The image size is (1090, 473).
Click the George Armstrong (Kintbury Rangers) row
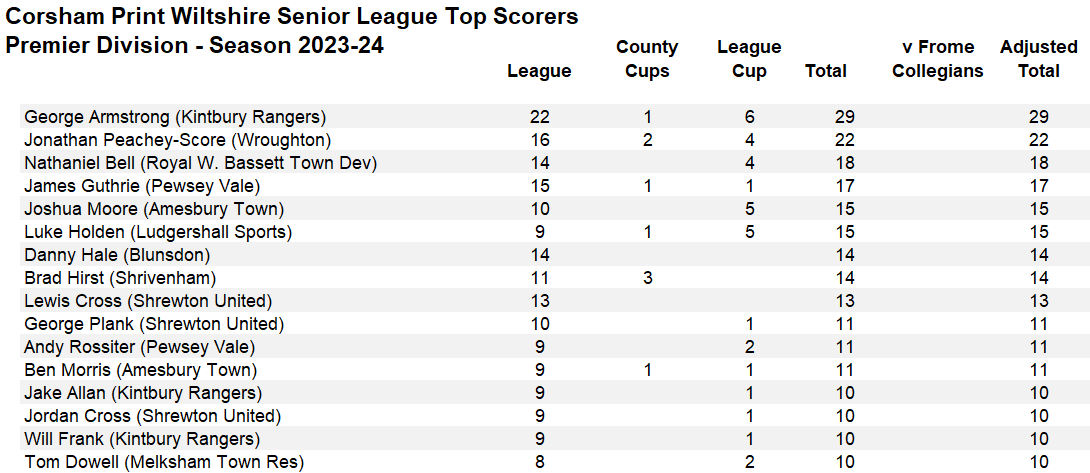[x=175, y=117]
